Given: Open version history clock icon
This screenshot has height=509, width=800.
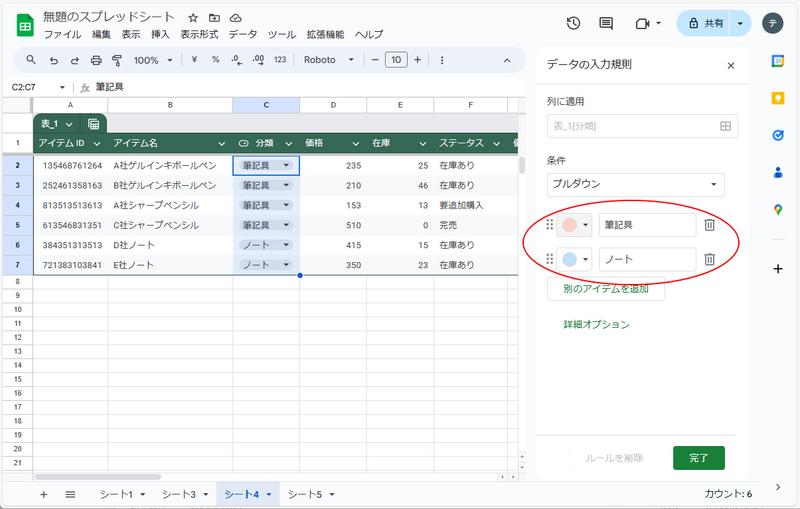Looking at the screenshot, I should coord(573,23).
